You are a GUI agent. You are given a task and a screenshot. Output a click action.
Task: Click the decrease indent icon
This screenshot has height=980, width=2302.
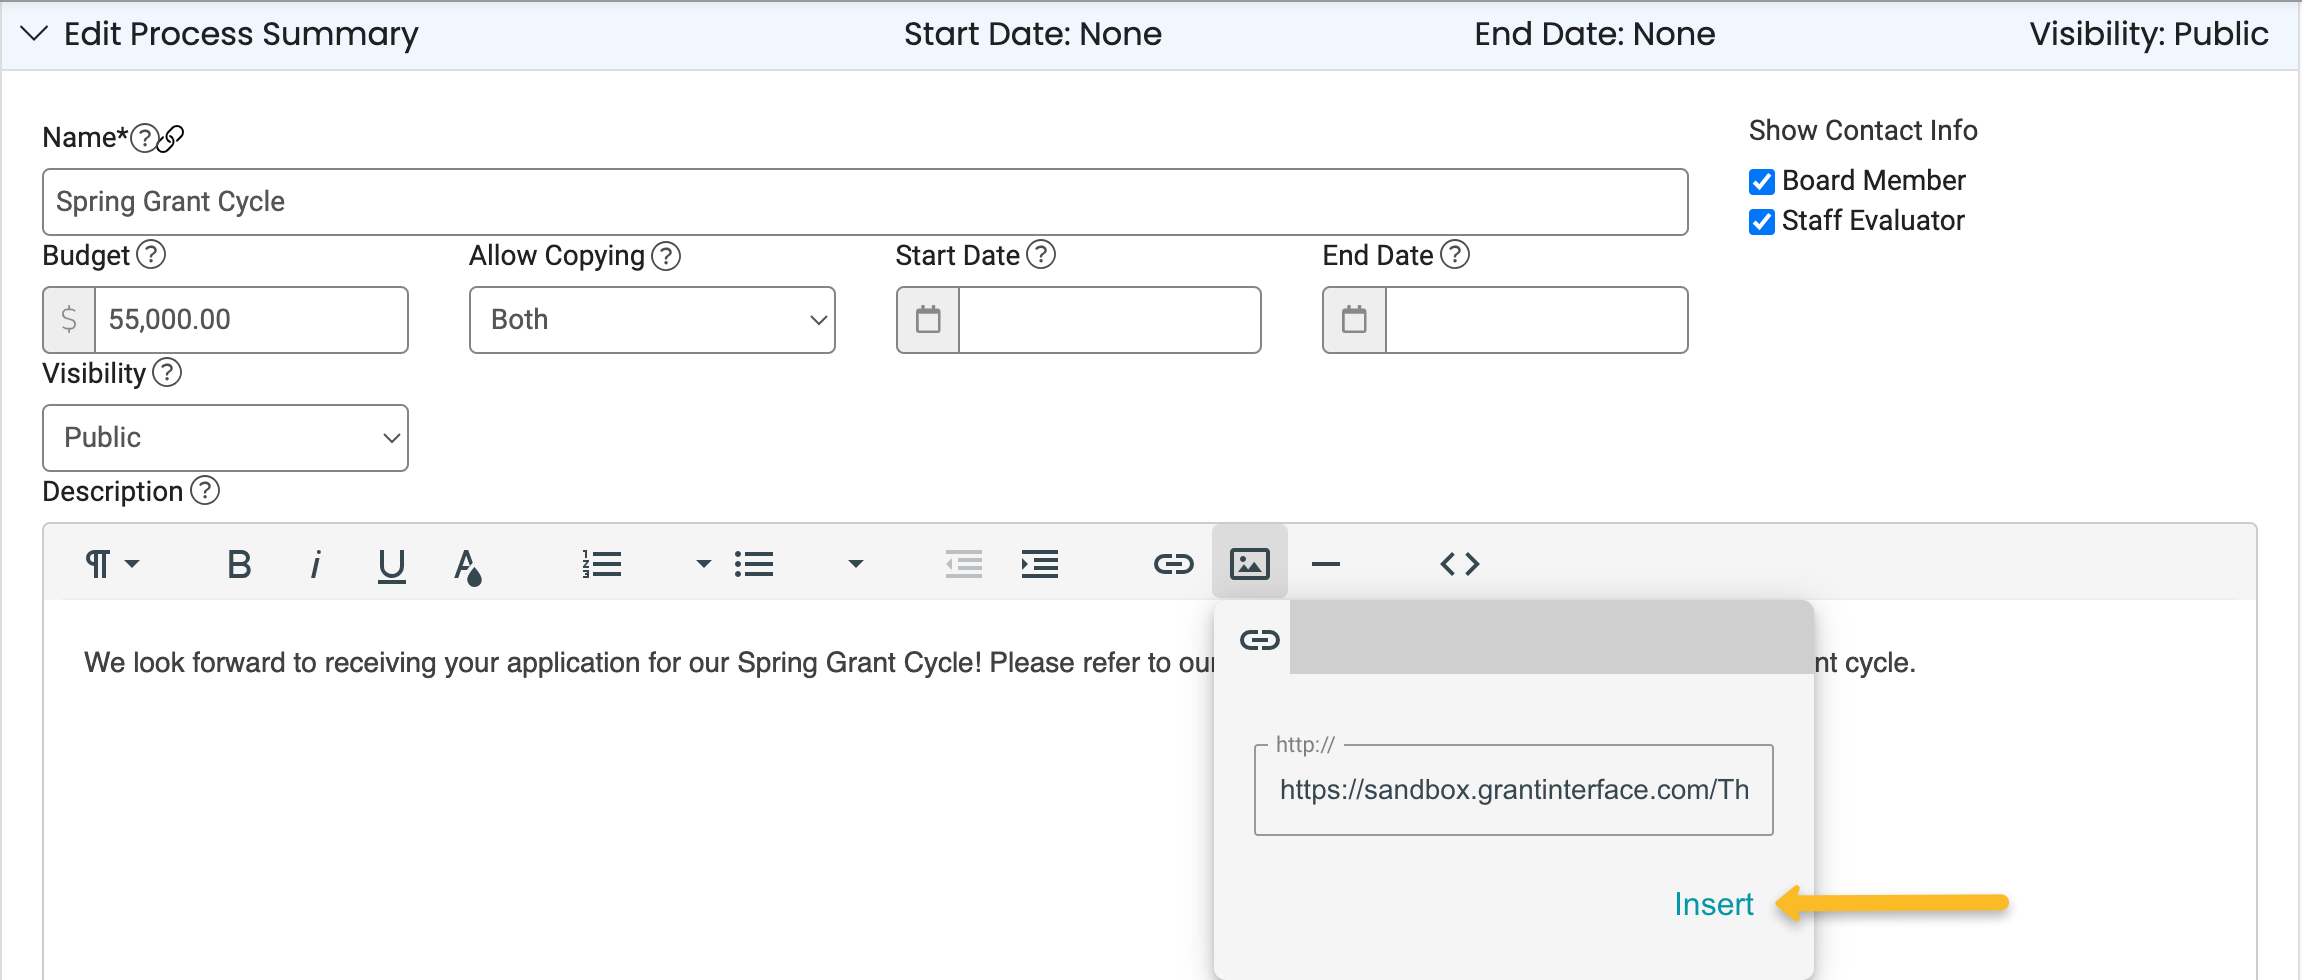tap(963, 563)
